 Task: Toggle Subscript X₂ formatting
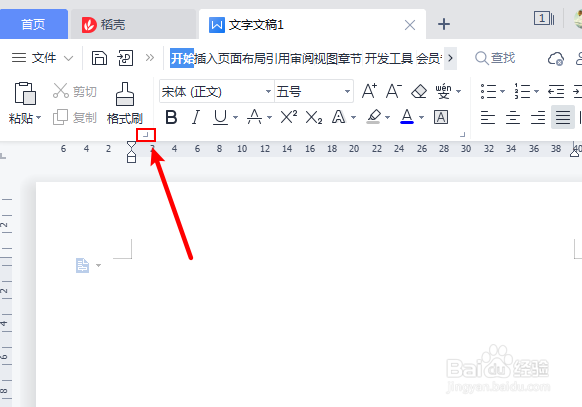pos(314,118)
